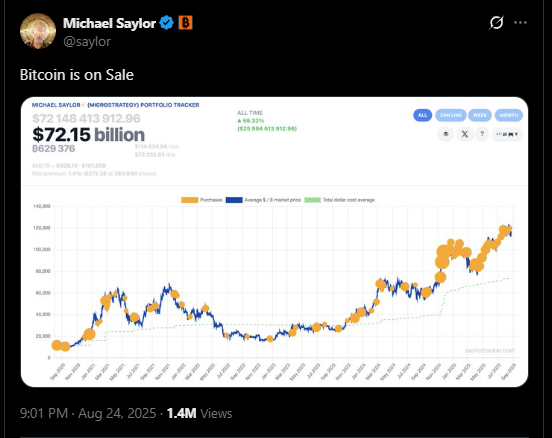552x438 pixels.
Task: Click the tweet text "Bitcoin is on Sale"
Action: 77,75
